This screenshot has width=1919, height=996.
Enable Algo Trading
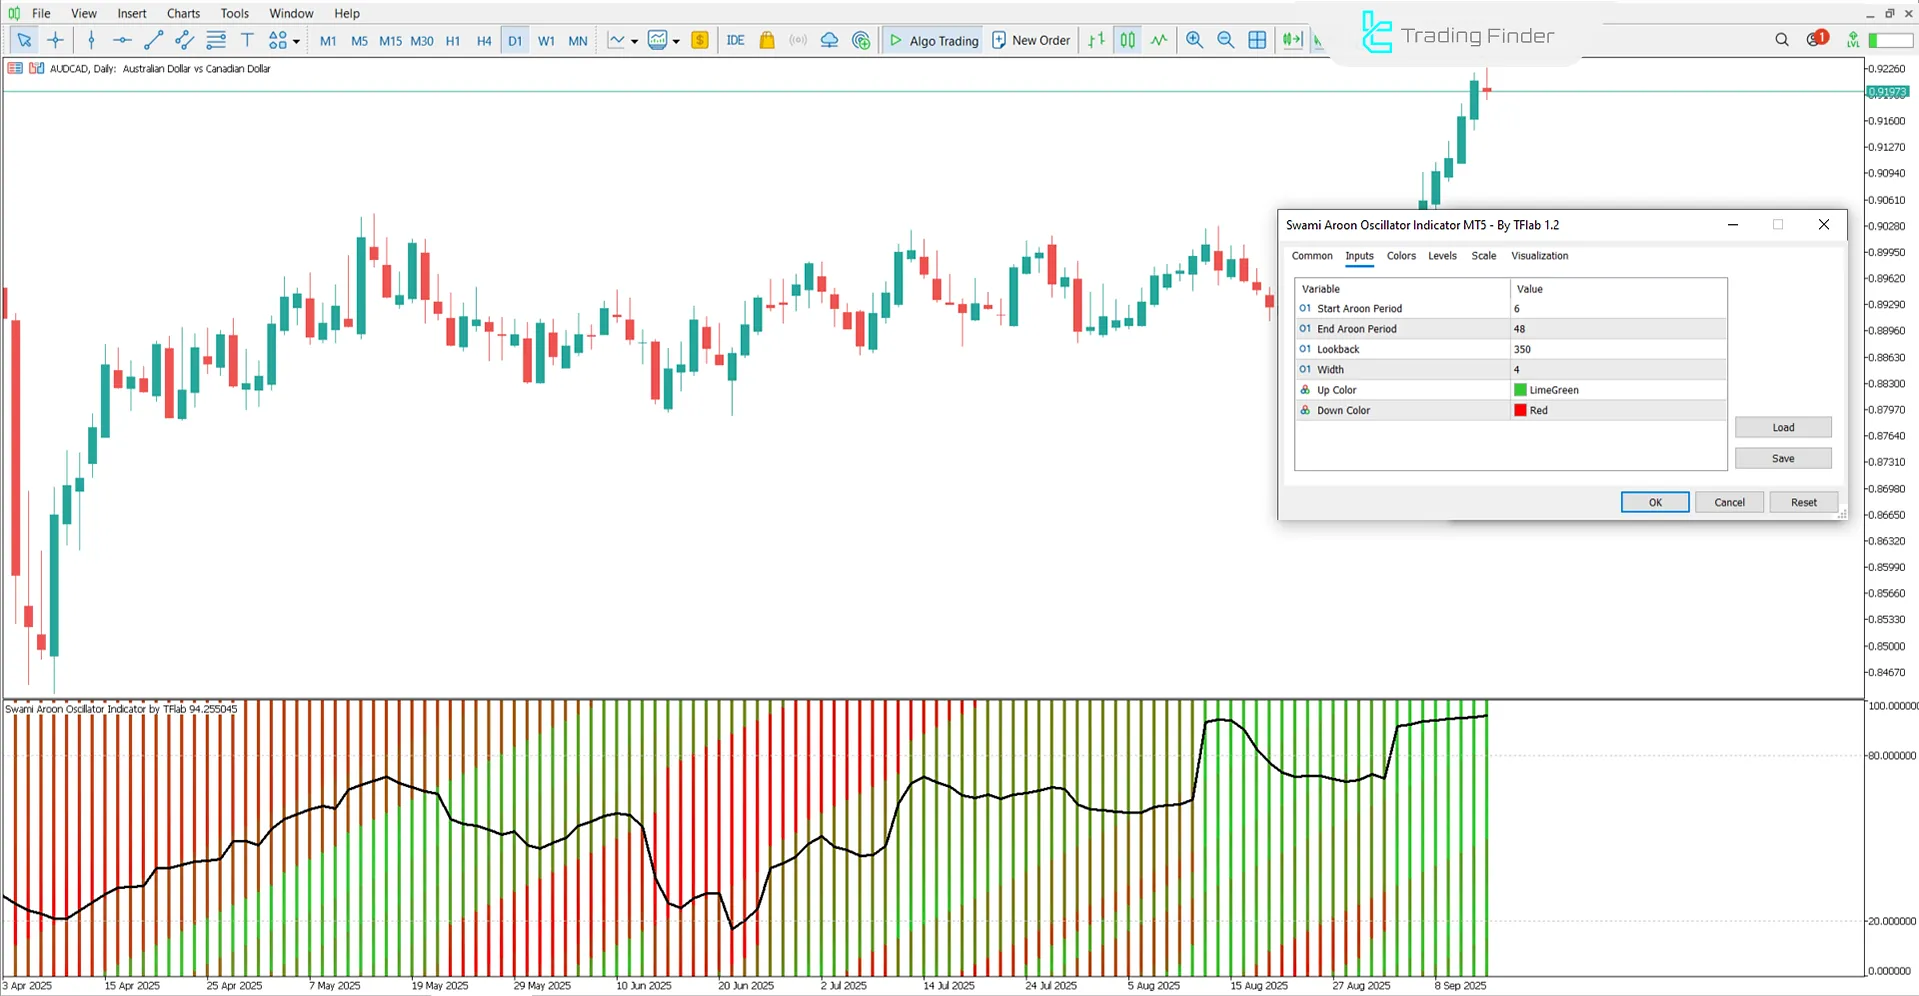[x=932, y=40]
